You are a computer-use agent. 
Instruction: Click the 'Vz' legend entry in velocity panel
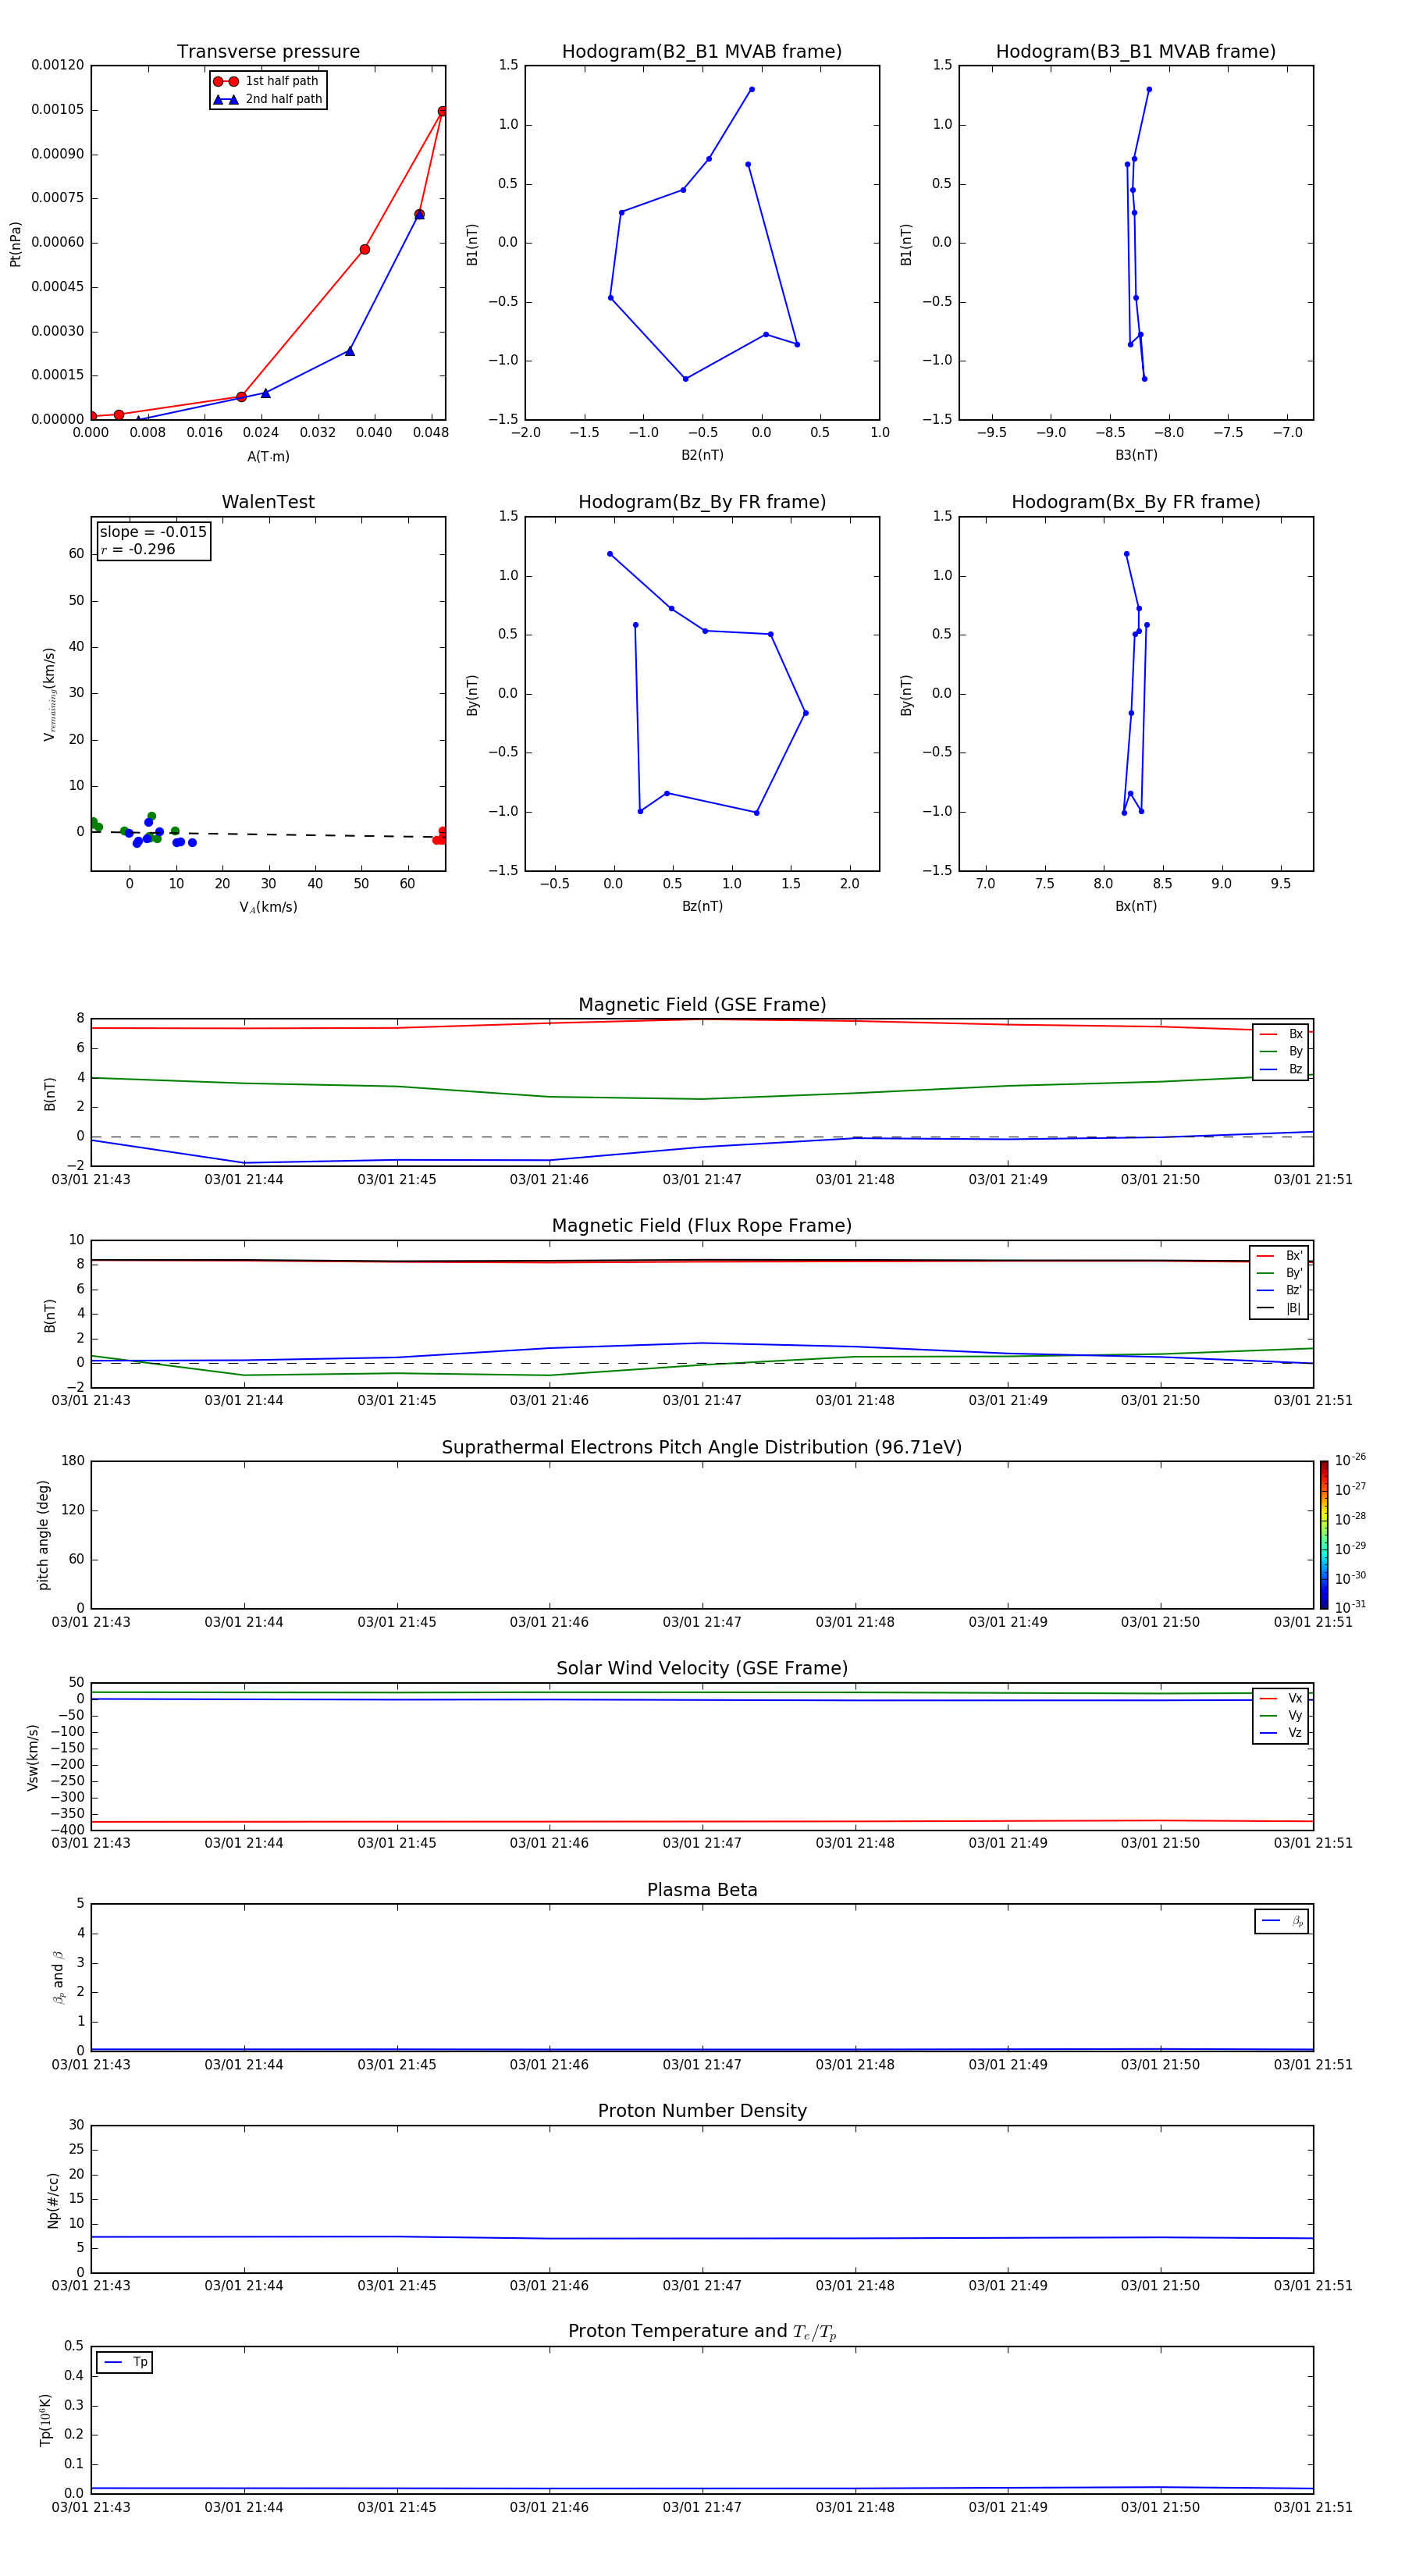(1281, 1732)
